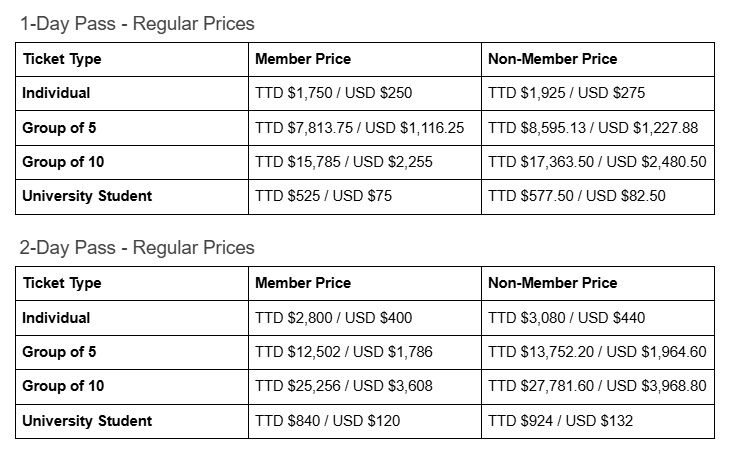
Task: Click TTD $17,363.50 non-member price cell
Action: (x=598, y=163)
